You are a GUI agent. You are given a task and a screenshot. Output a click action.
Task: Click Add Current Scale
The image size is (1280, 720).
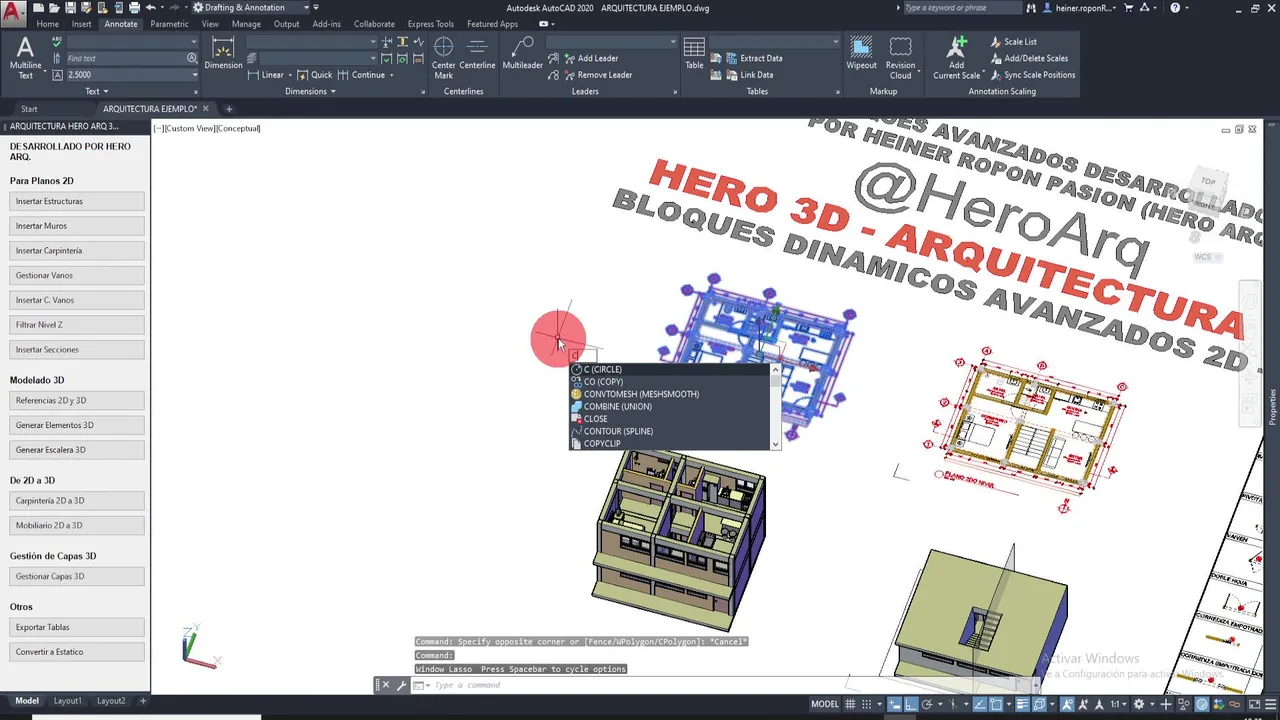pyautogui.click(x=957, y=58)
